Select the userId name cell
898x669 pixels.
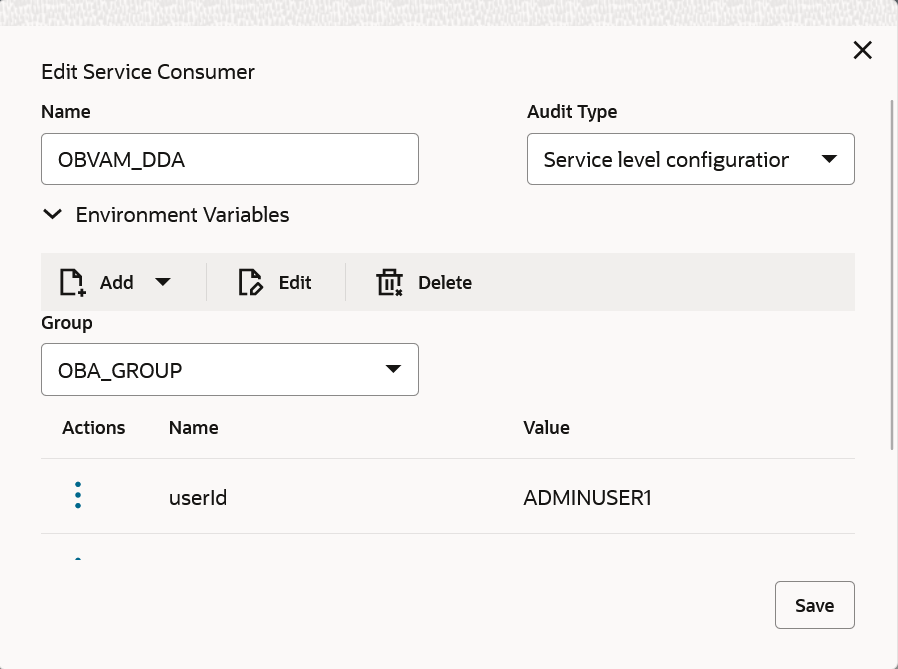point(198,496)
